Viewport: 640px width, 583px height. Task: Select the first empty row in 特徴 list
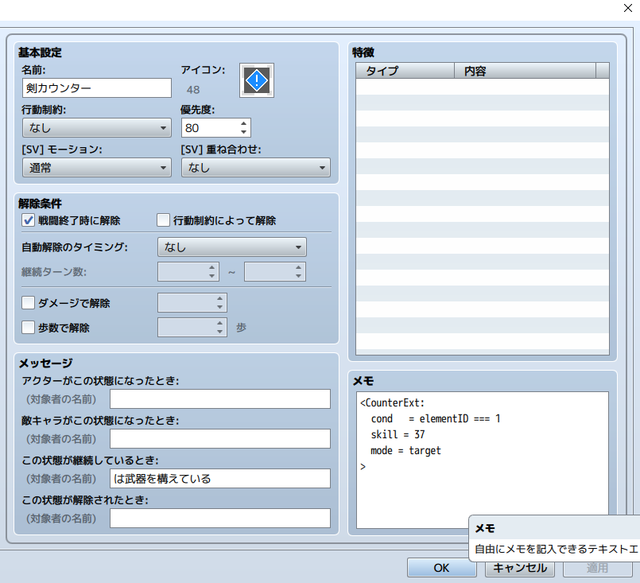[482, 87]
